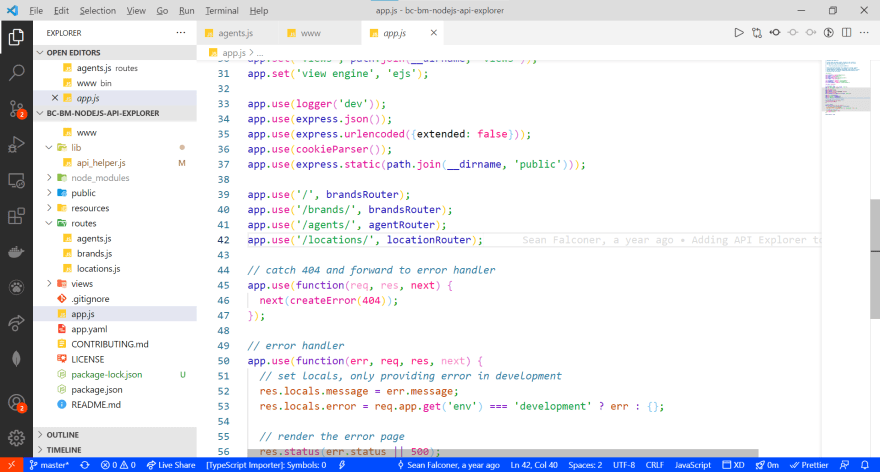
Task: Open the Manage settings gear
Action: (x=16, y=438)
